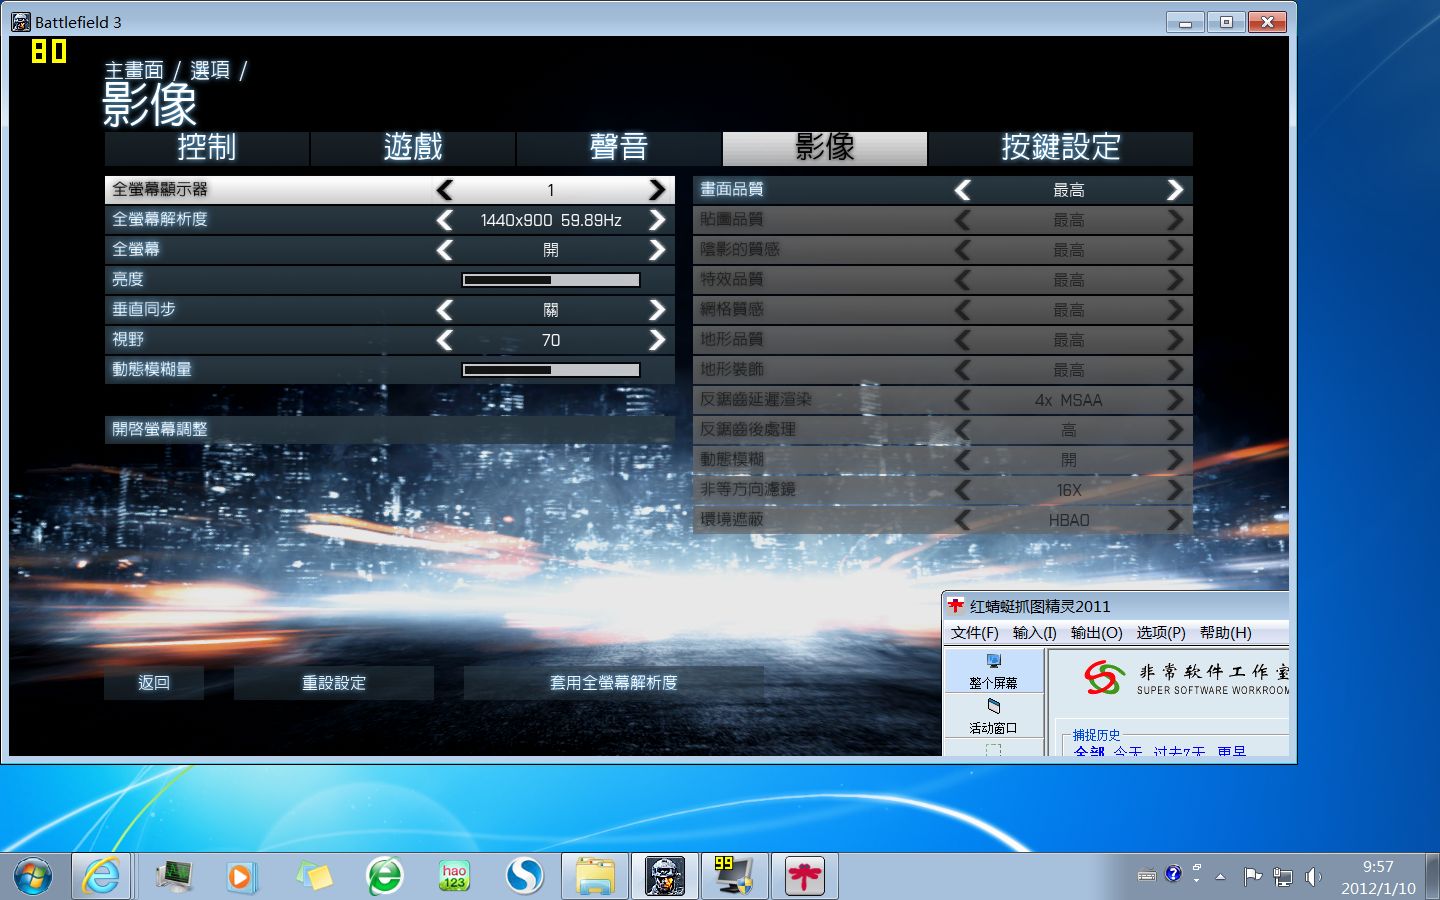Viewport: 1440px width, 900px height.
Task: Open the 按鍵設定 key bindings tab
Action: (x=1061, y=148)
